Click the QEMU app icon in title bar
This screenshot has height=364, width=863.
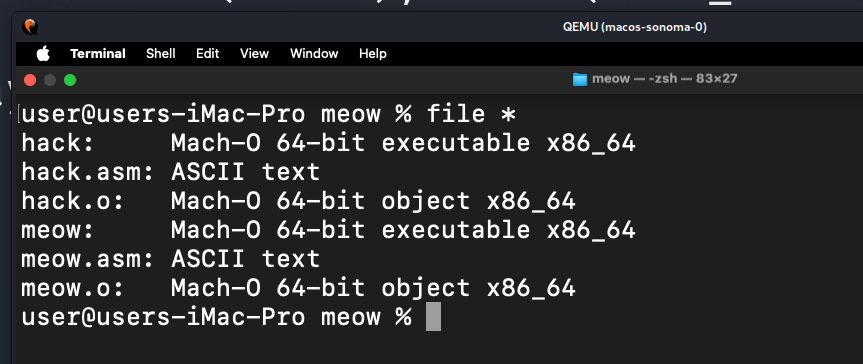30,26
